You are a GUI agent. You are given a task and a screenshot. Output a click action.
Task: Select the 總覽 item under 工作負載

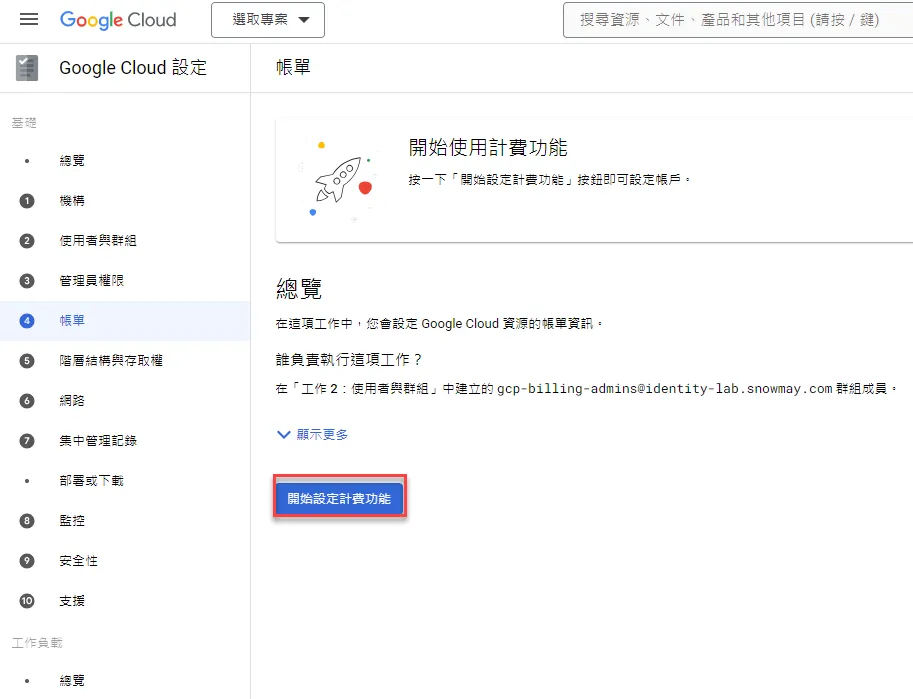coord(72,680)
